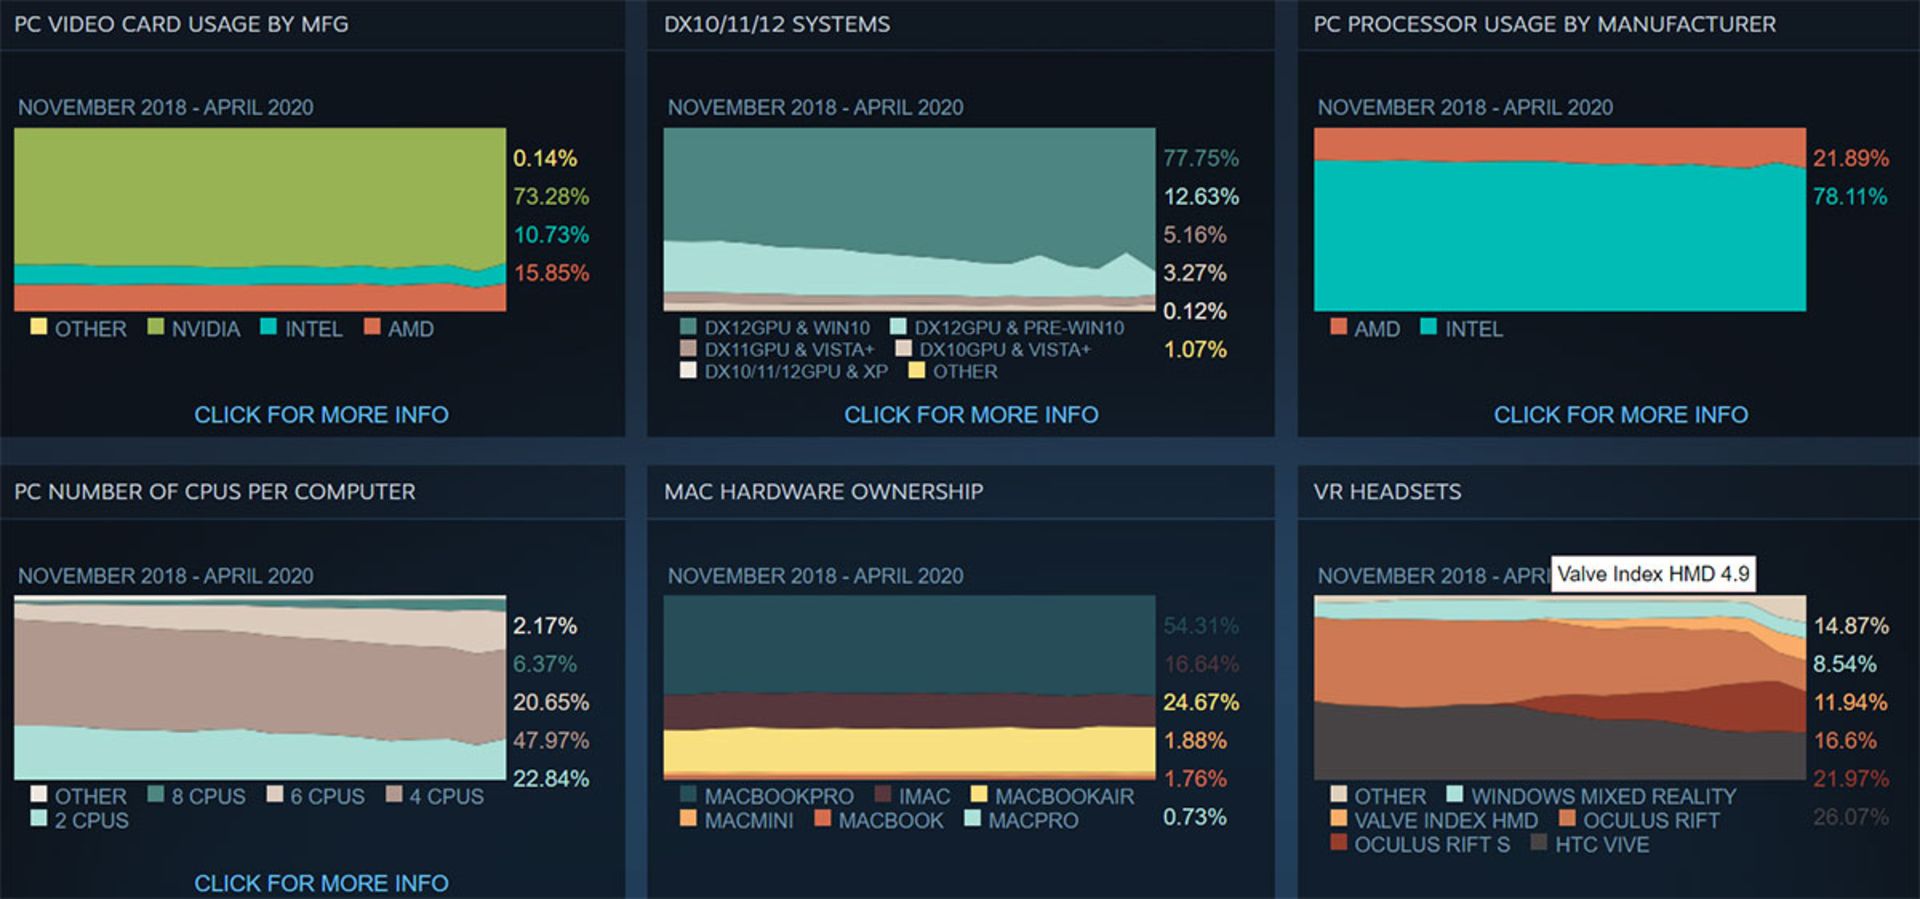The width and height of the screenshot is (1920, 899).
Task: Click the MACBOOKAIR legend swatch
Action: tap(979, 795)
